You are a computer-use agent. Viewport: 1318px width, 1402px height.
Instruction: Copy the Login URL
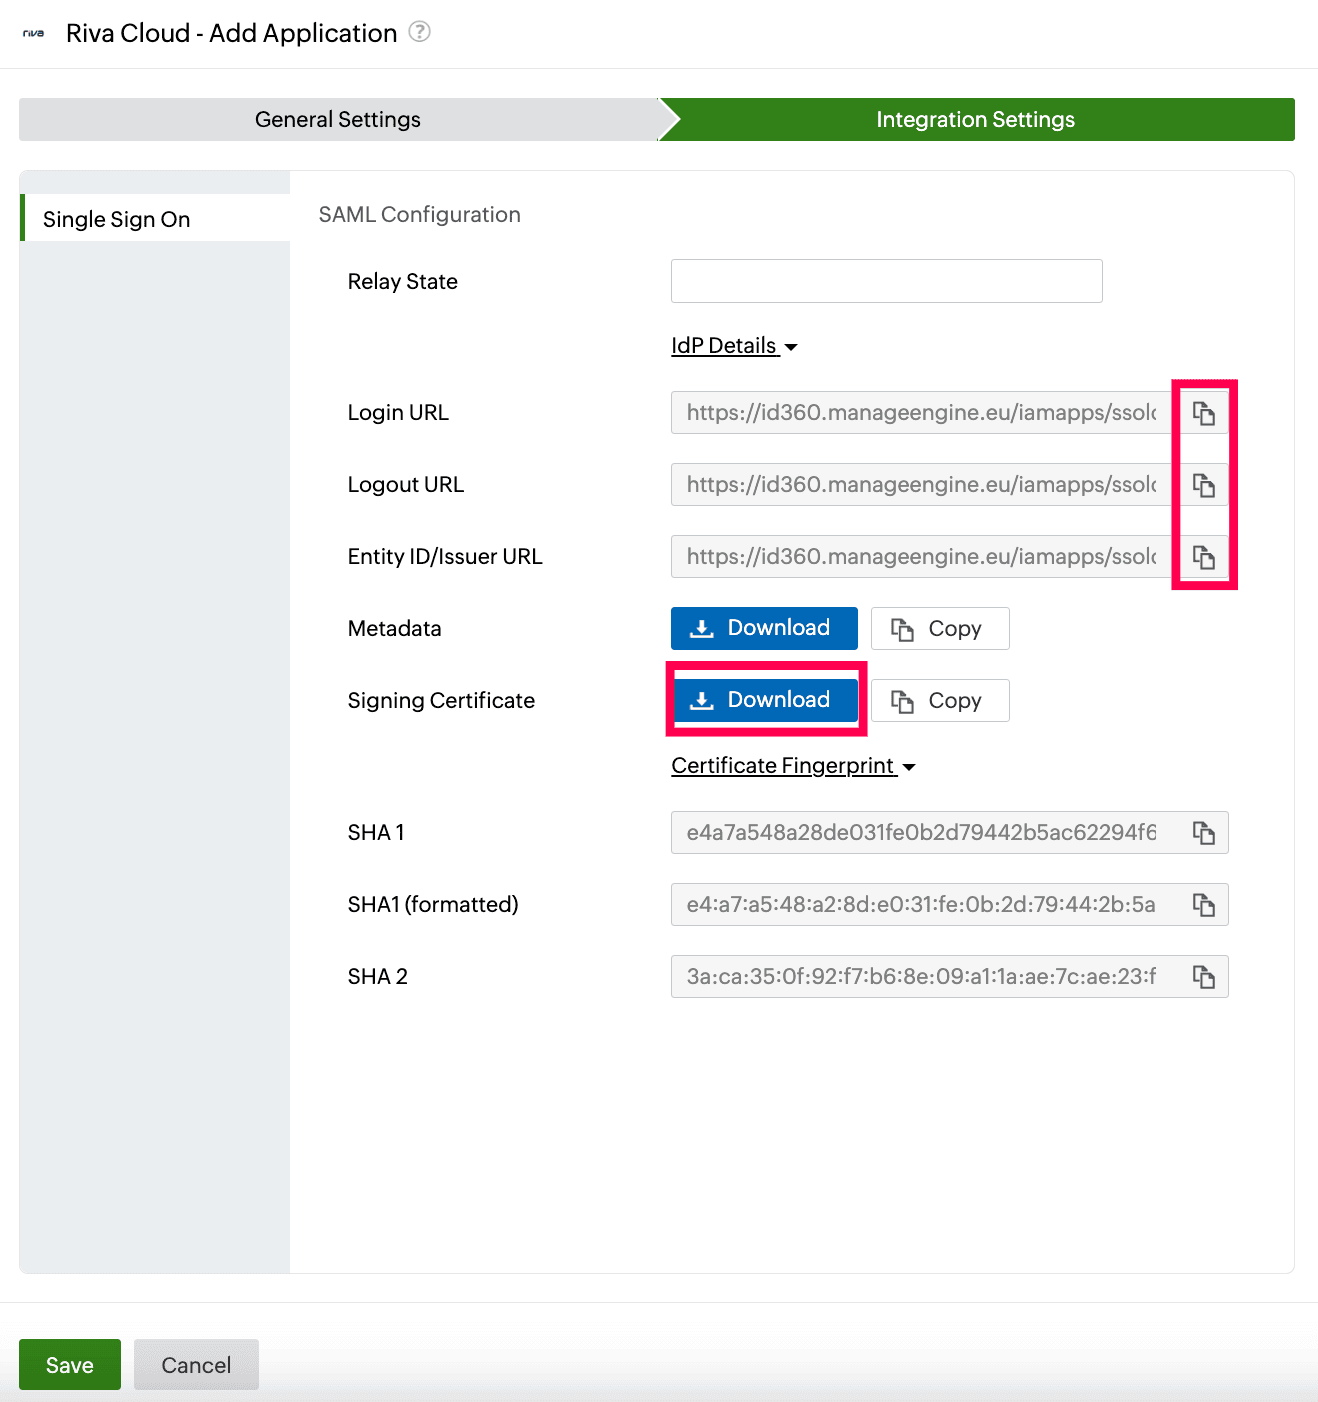pyautogui.click(x=1203, y=412)
